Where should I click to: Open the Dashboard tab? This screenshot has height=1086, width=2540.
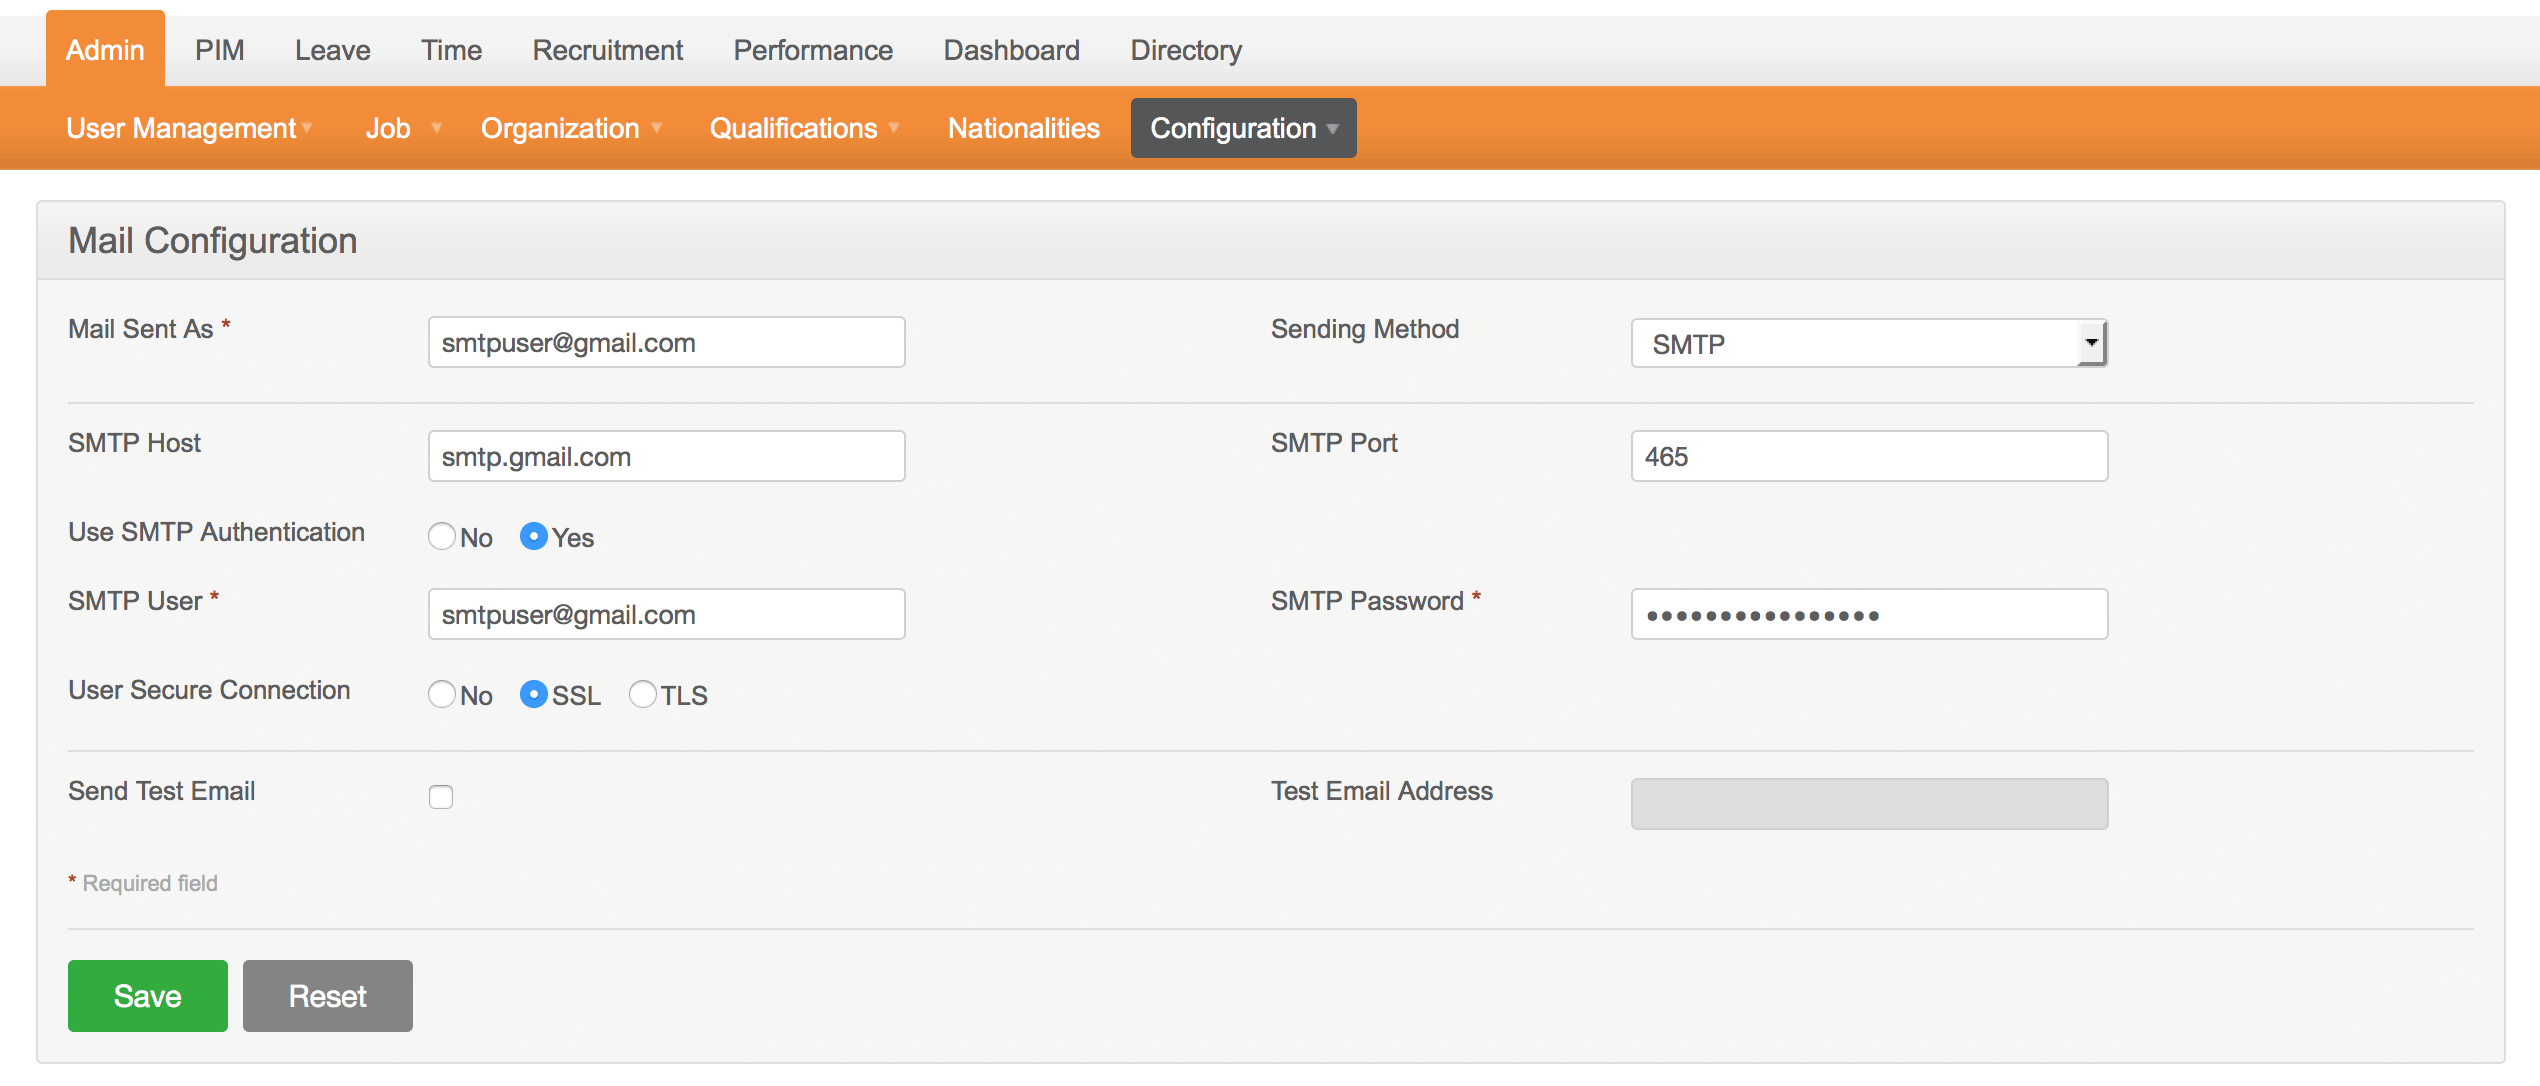click(x=1011, y=50)
